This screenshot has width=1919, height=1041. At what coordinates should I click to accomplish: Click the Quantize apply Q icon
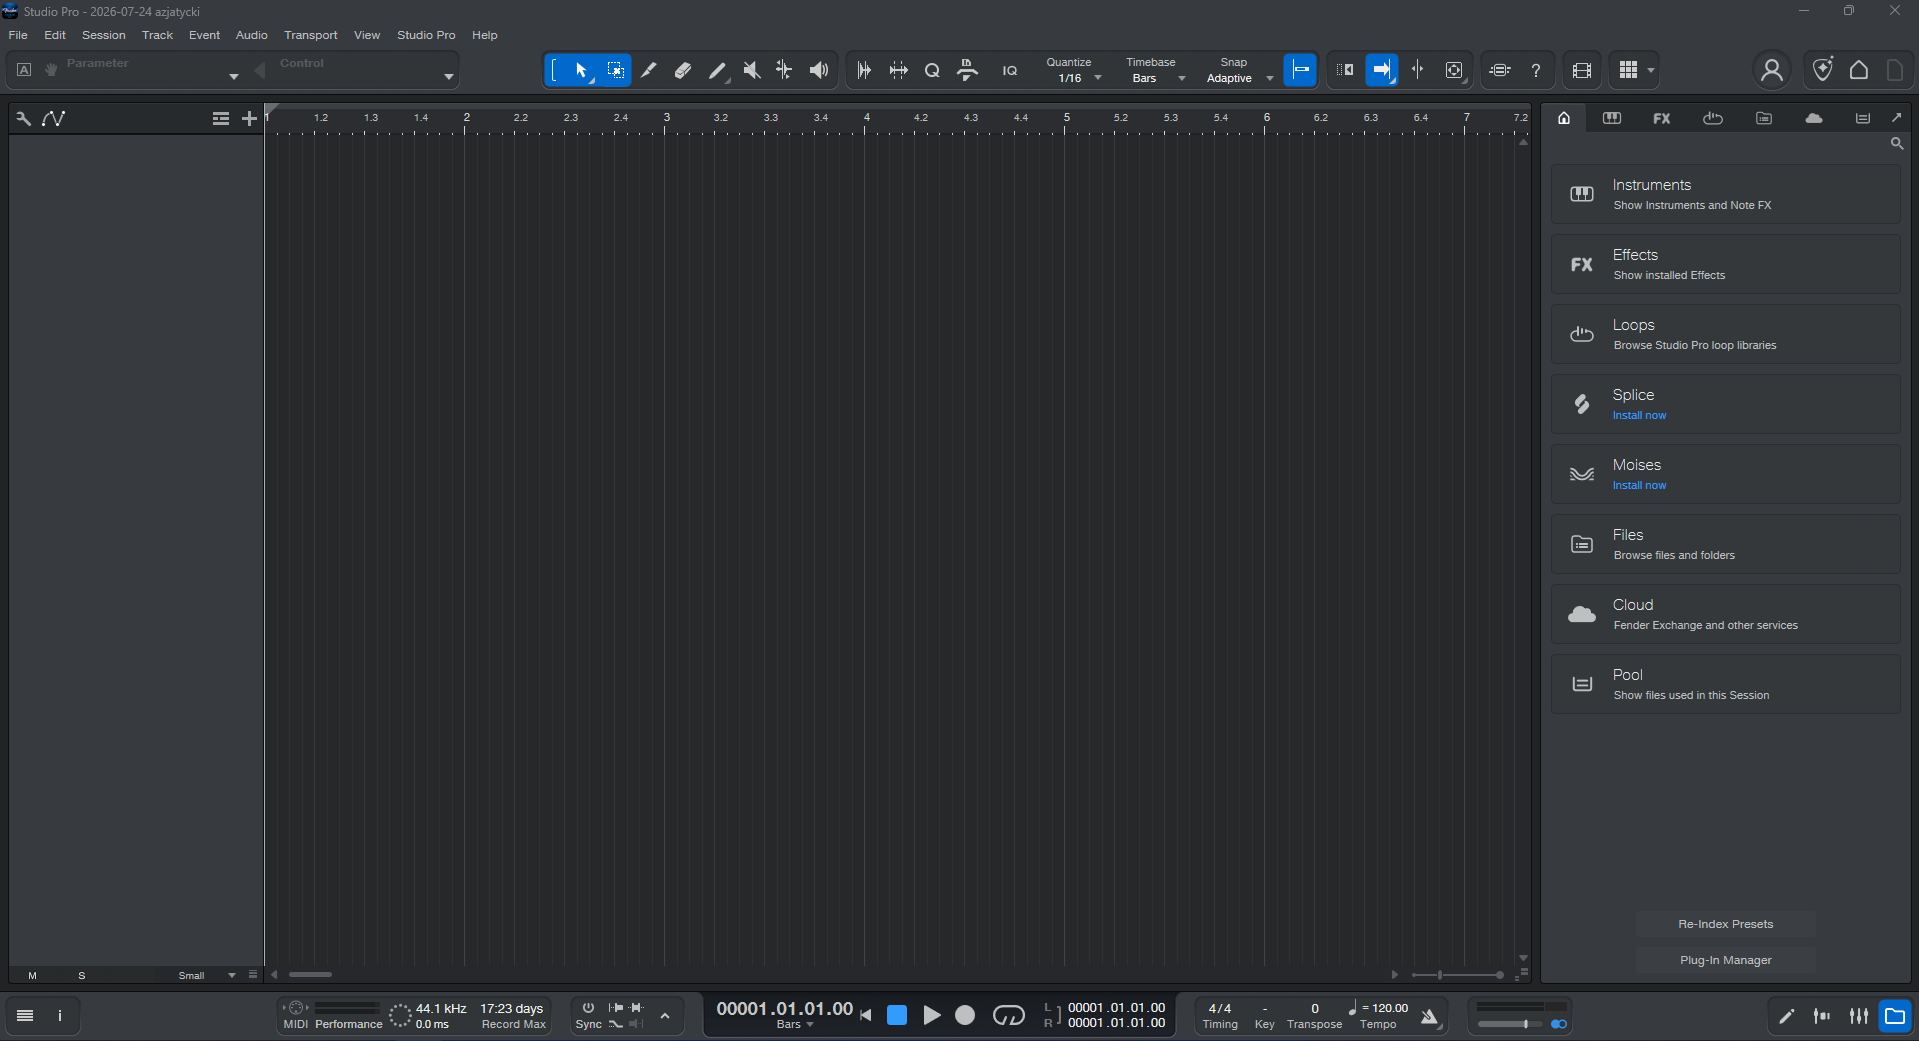tap(932, 70)
